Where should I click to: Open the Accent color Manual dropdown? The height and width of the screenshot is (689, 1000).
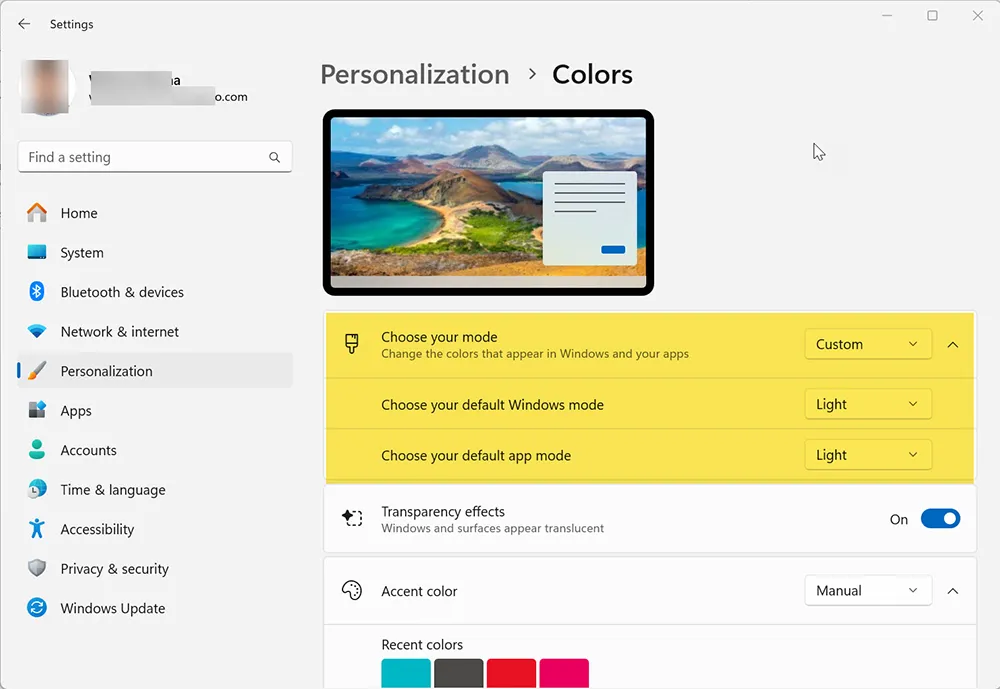pyautogui.click(x=867, y=590)
